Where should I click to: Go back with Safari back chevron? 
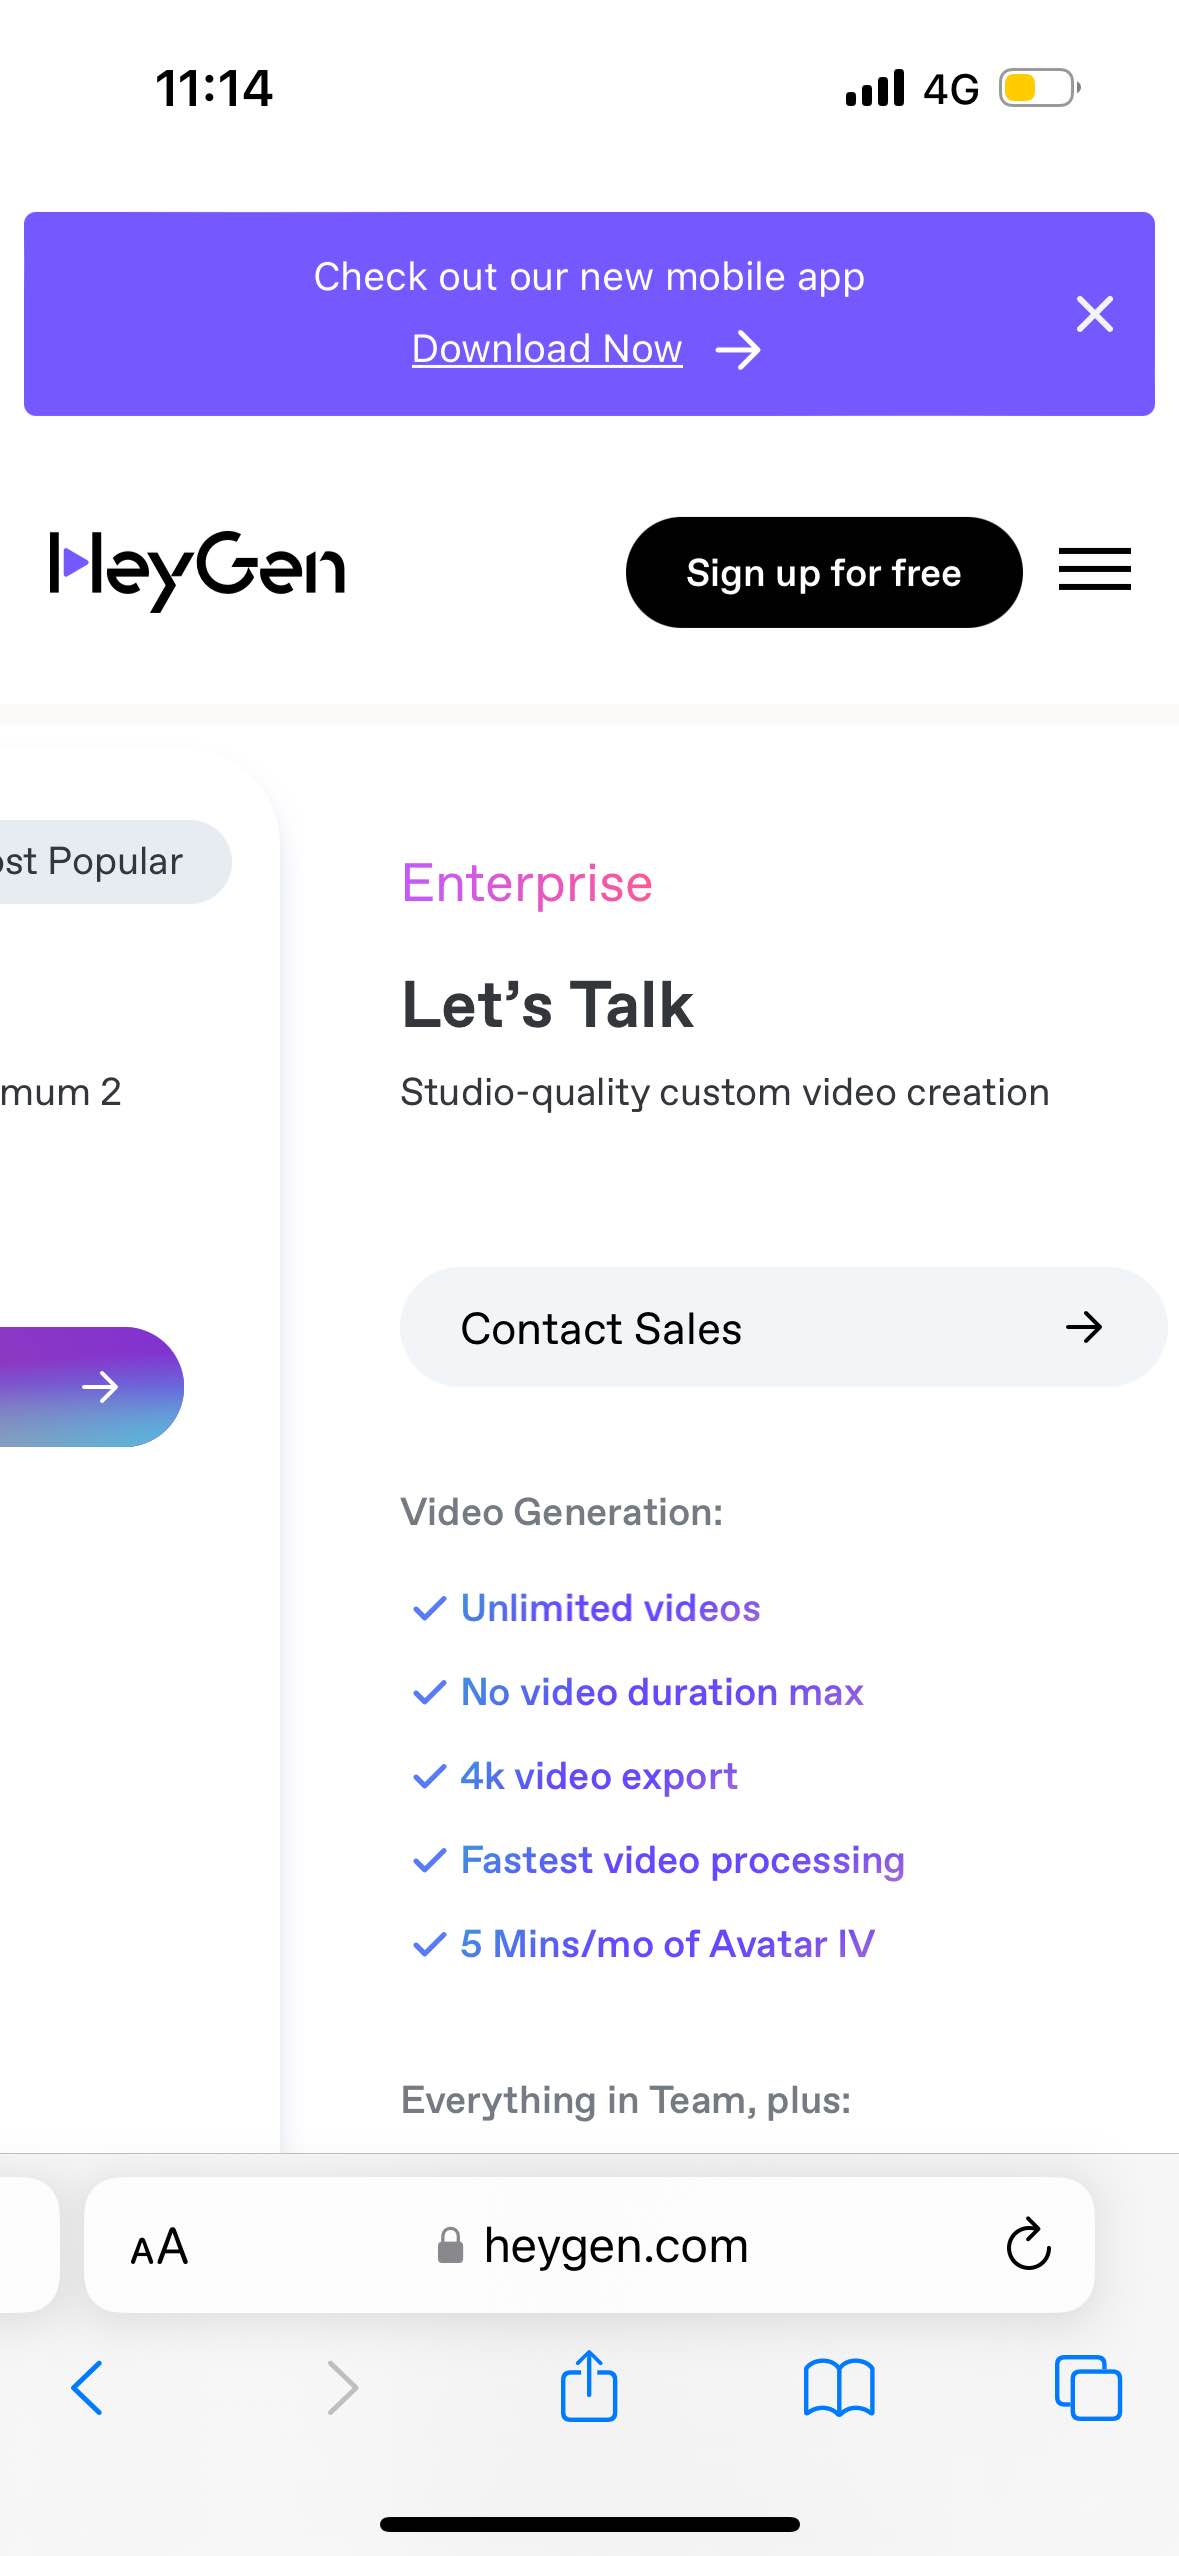(87, 2388)
